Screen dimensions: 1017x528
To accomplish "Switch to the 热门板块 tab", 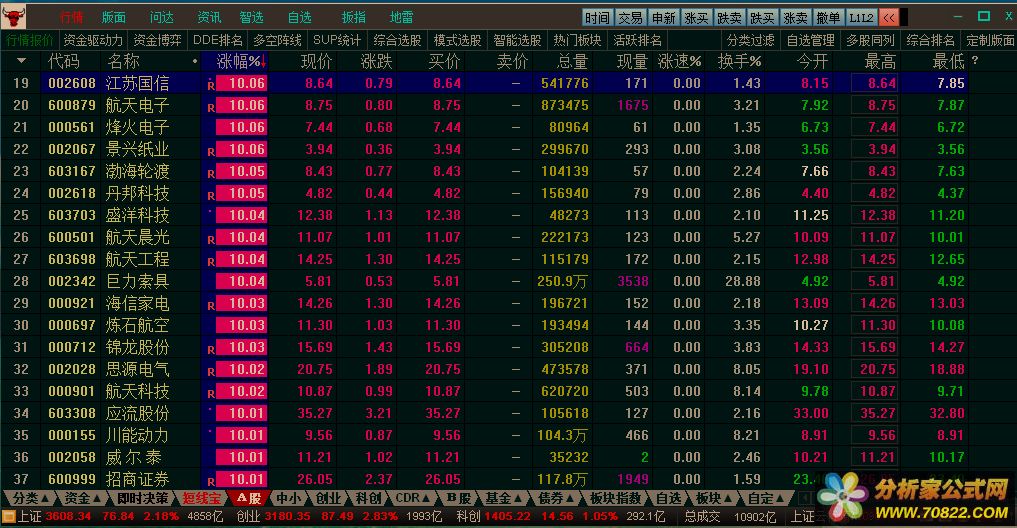I will click(577, 40).
